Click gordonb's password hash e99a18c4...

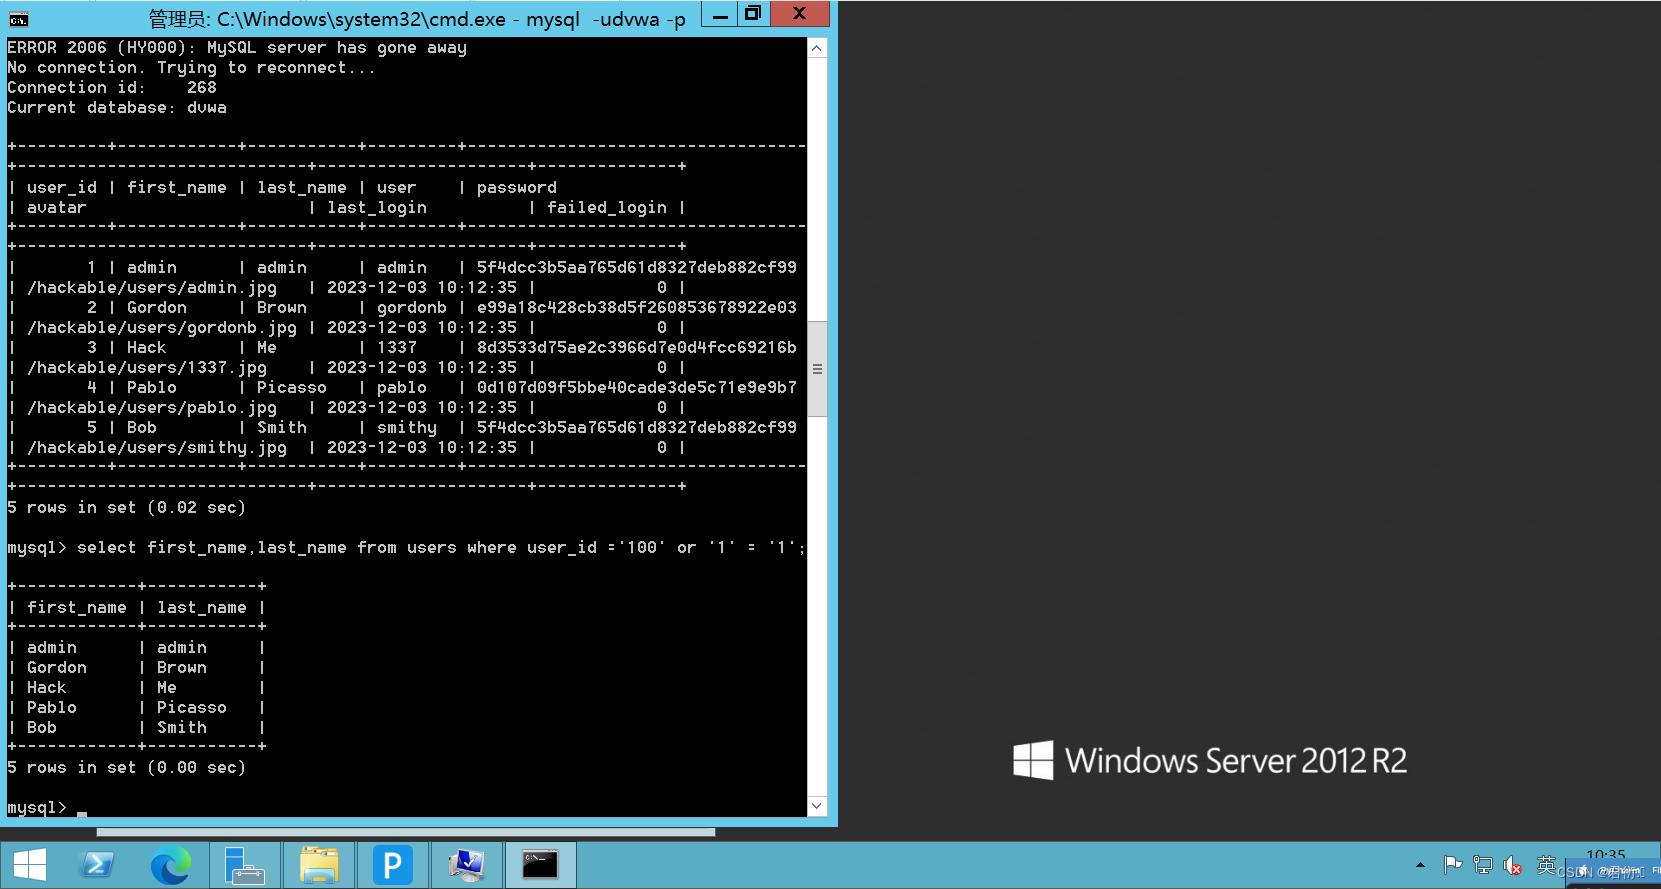[x=637, y=308]
